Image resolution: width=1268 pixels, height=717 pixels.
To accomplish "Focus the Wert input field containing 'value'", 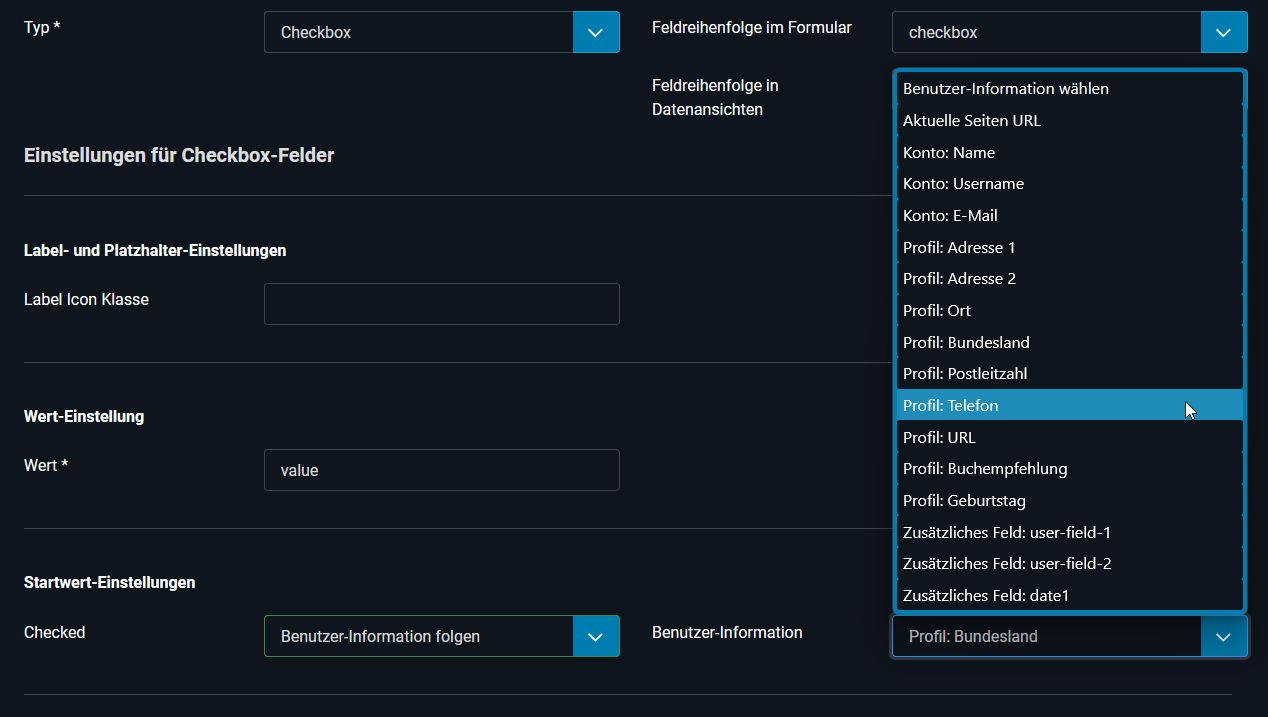I will pos(441,470).
